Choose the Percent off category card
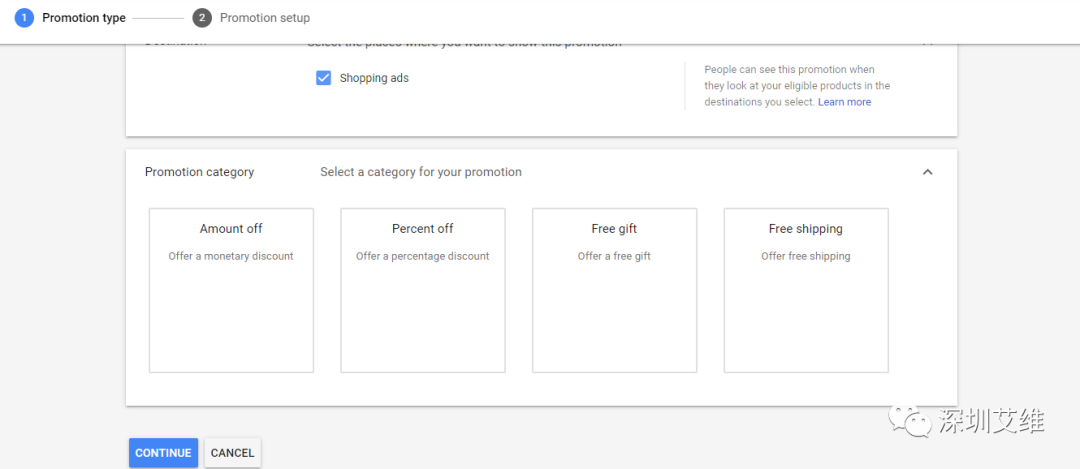 tap(423, 290)
